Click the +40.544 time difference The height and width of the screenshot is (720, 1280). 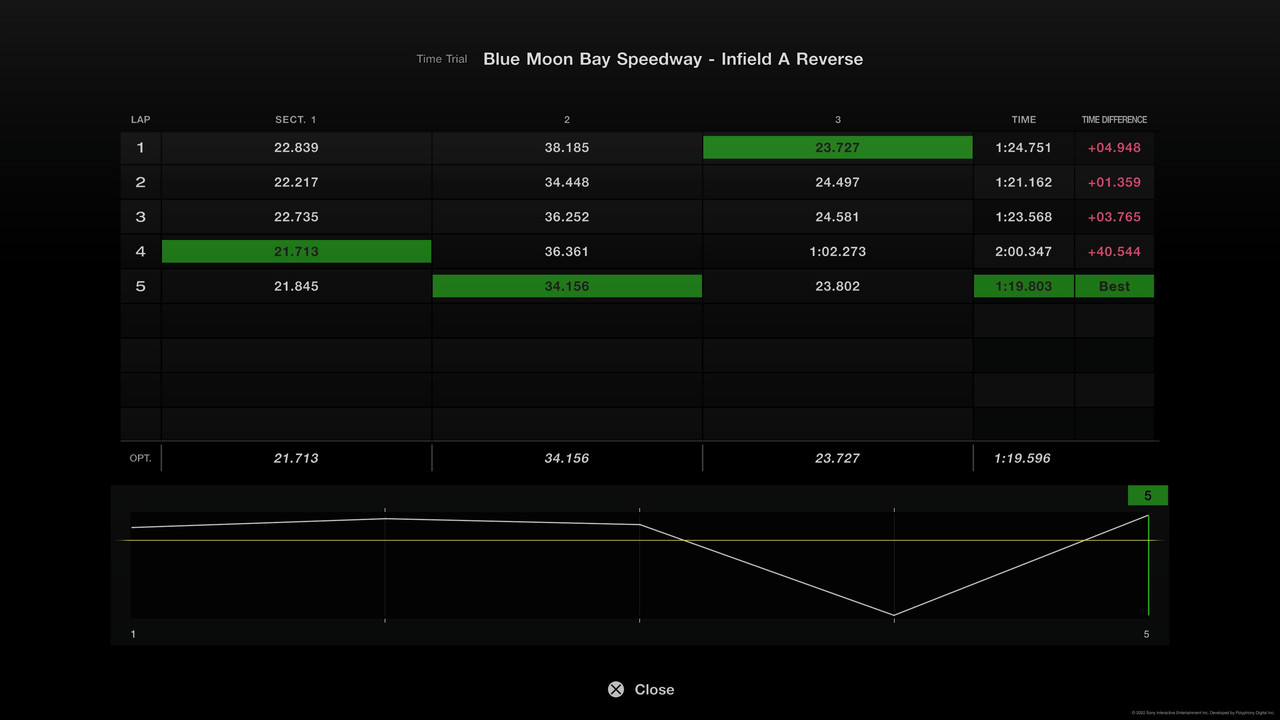1114,251
